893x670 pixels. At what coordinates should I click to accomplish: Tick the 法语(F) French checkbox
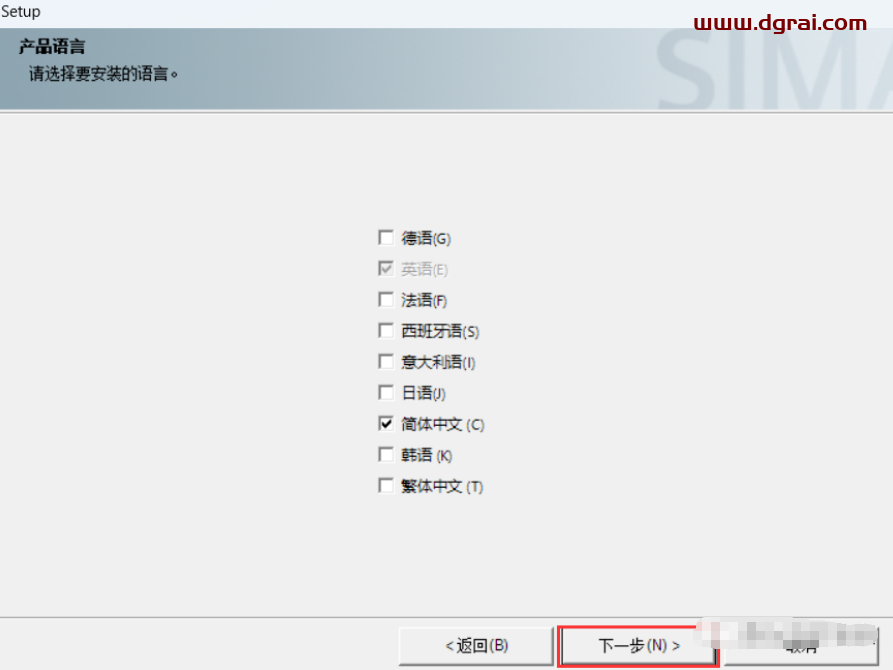coord(385,300)
